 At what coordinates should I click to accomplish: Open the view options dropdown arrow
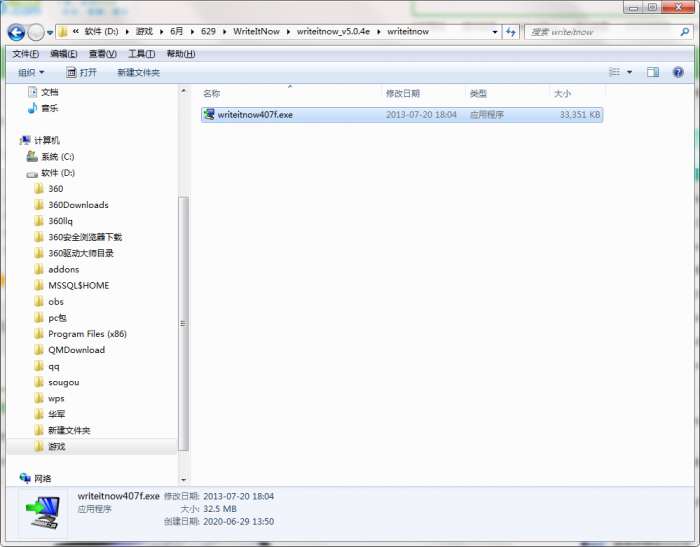pos(629,72)
